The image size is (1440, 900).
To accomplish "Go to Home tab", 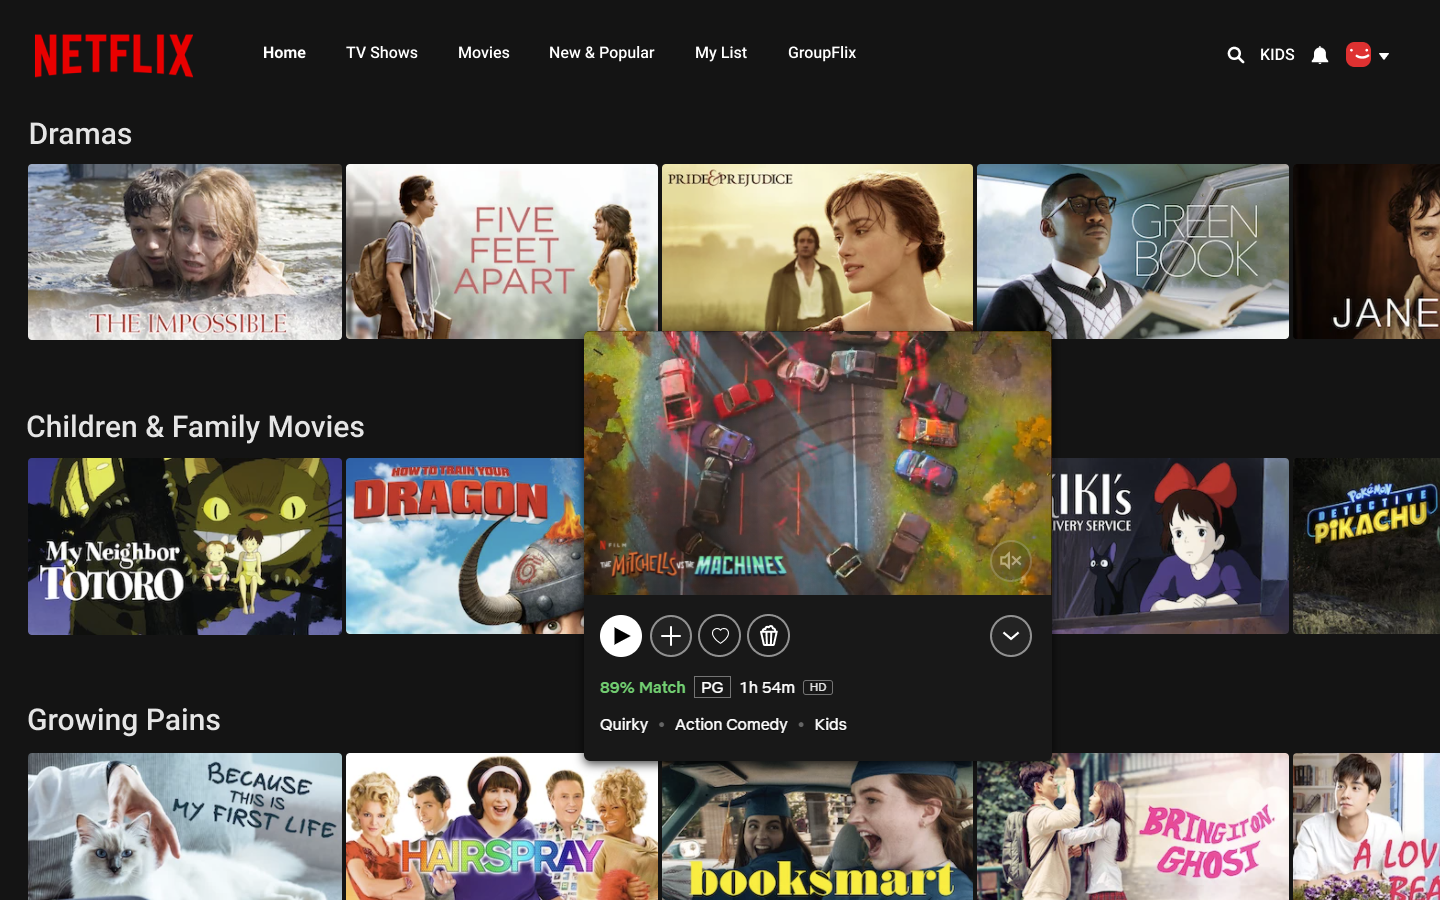I will [284, 53].
